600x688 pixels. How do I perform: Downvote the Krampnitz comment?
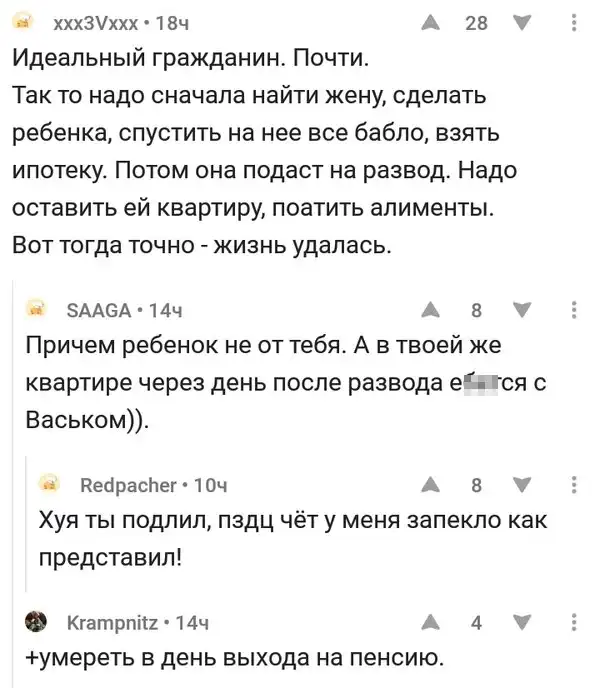click(521, 622)
